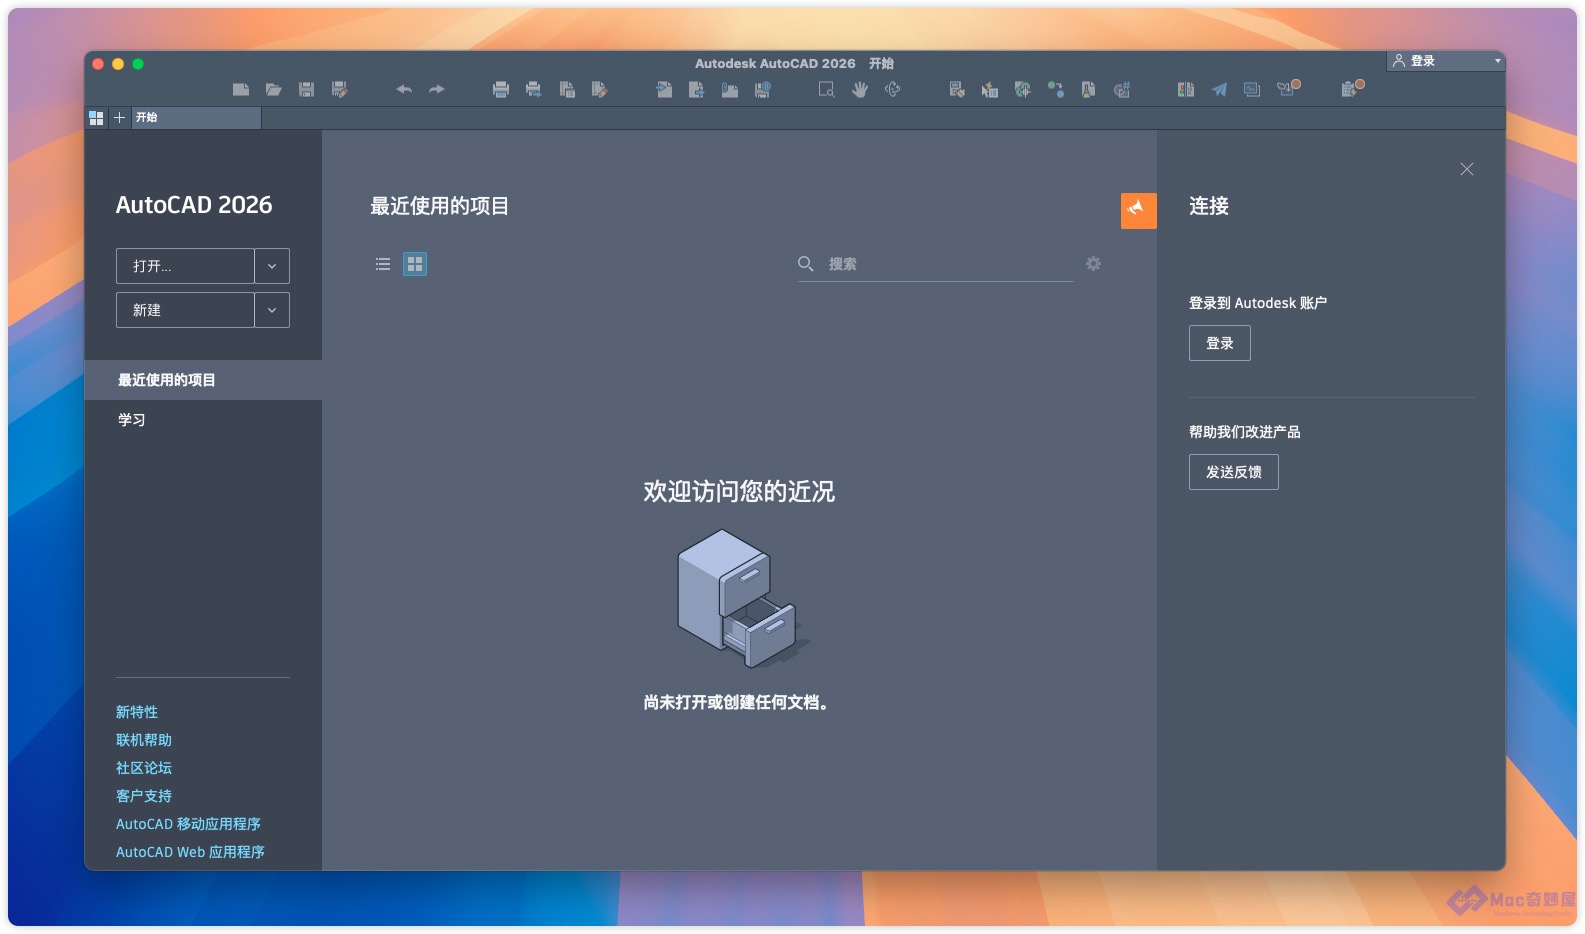
Task: Click the monitor chart Activity Insights icon
Action: pyautogui.click(x=1252, y=89)
